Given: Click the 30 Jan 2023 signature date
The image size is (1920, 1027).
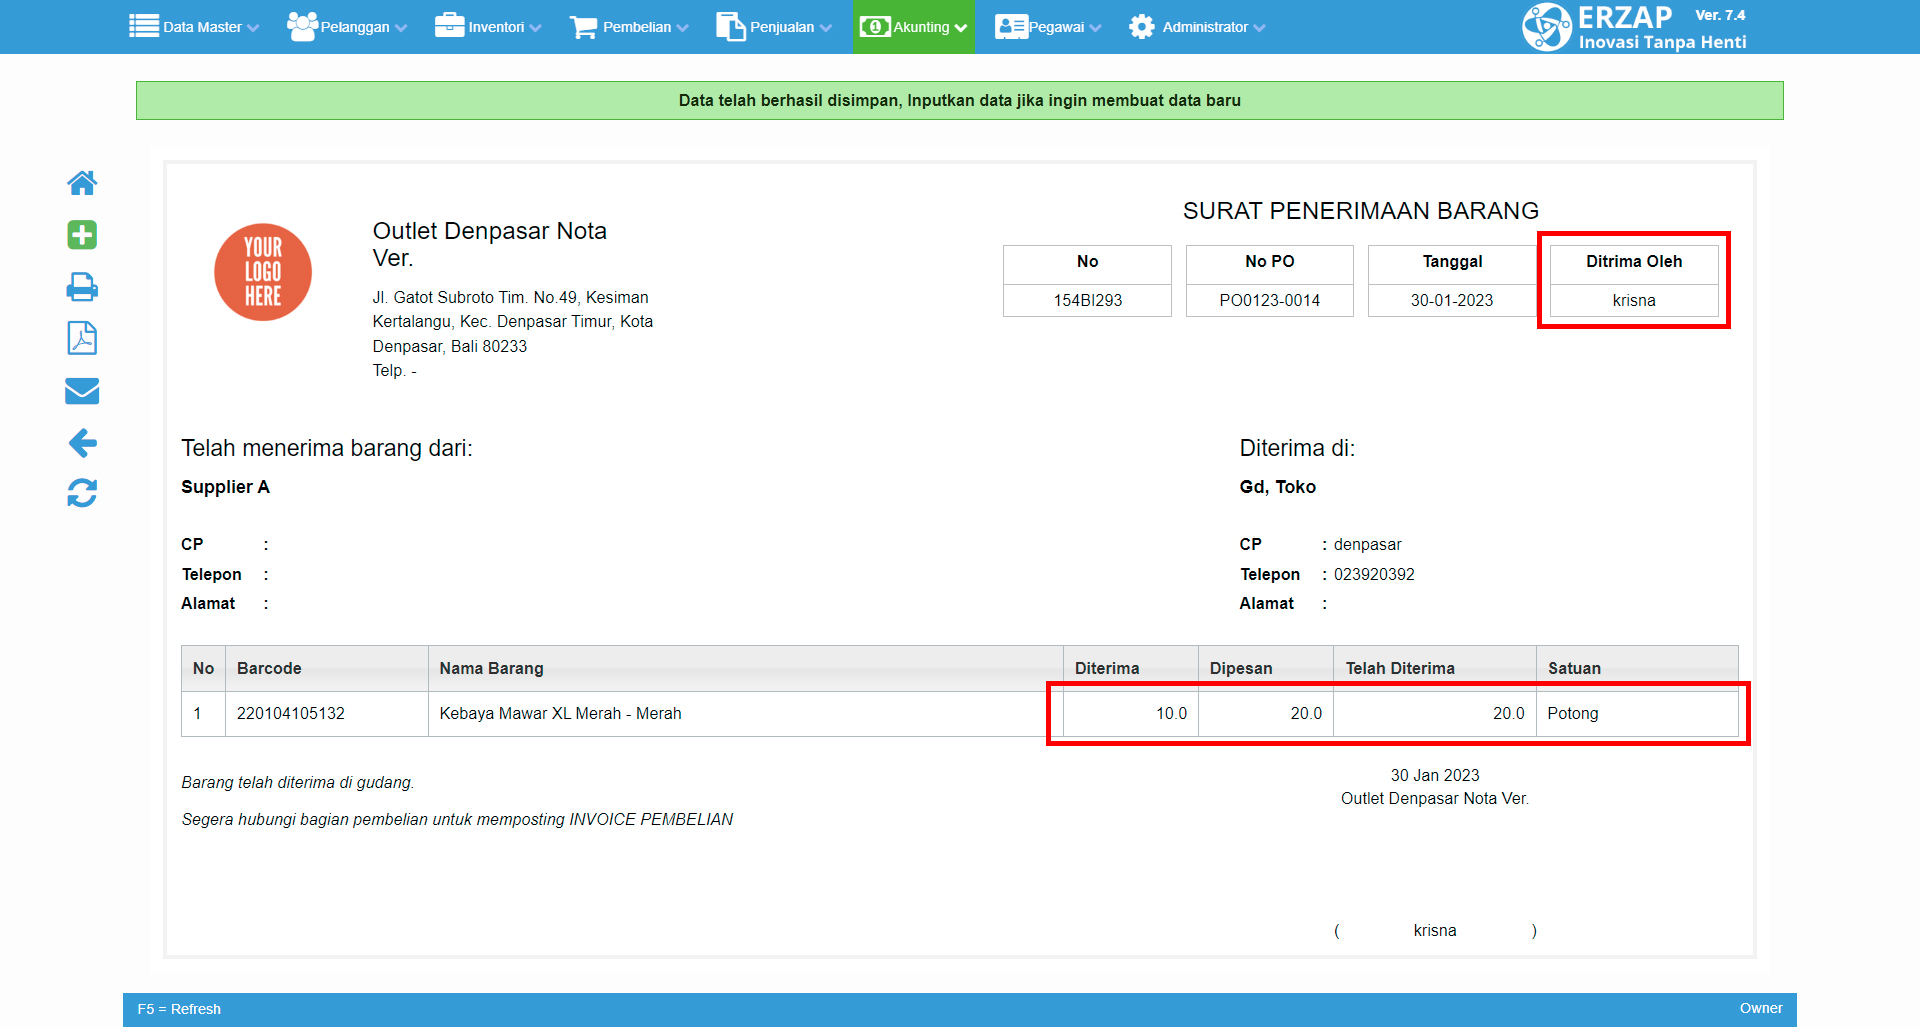Looking at the screenshot, I should (x=1435, y=775).
